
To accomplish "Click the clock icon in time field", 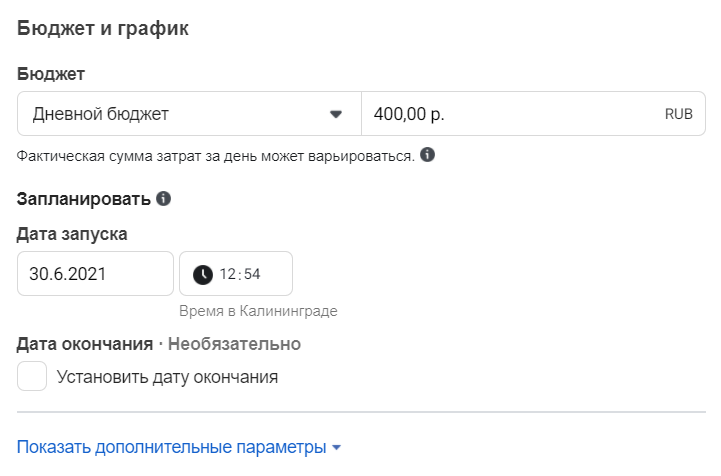I will click(203, 275).
